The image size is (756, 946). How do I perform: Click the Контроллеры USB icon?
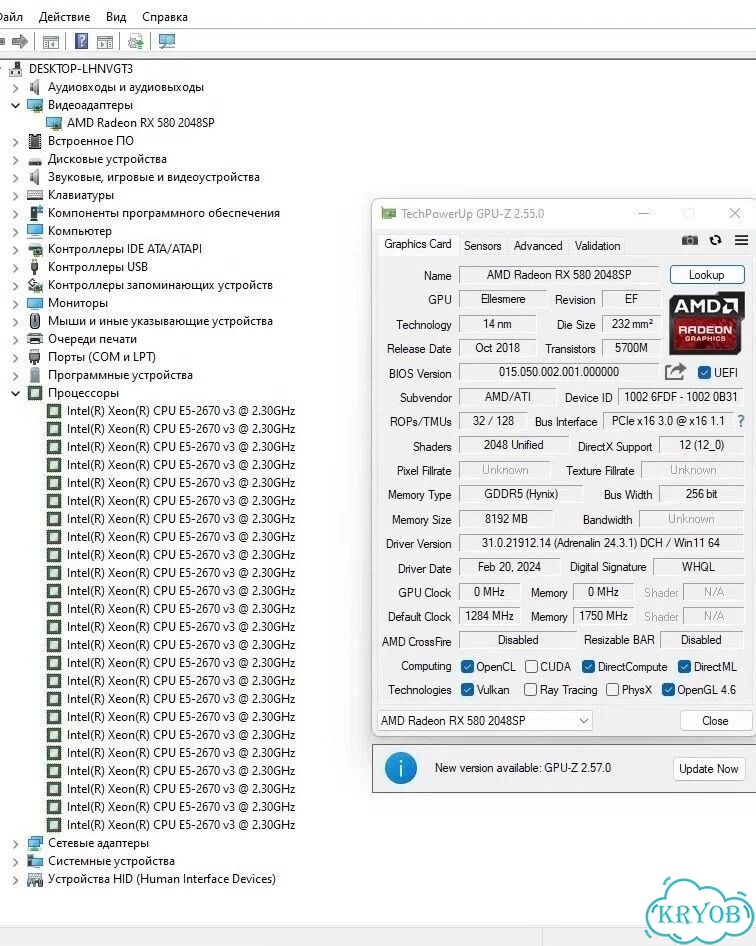(35, 267)
